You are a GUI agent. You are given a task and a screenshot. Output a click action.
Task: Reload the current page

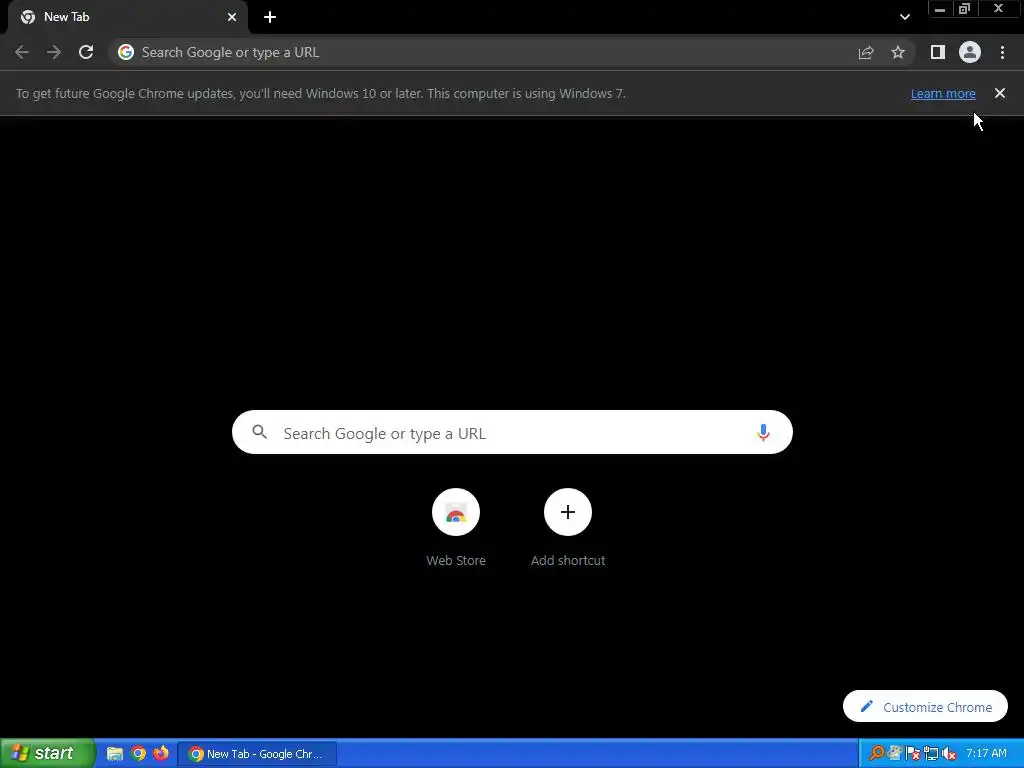point(86,52)
